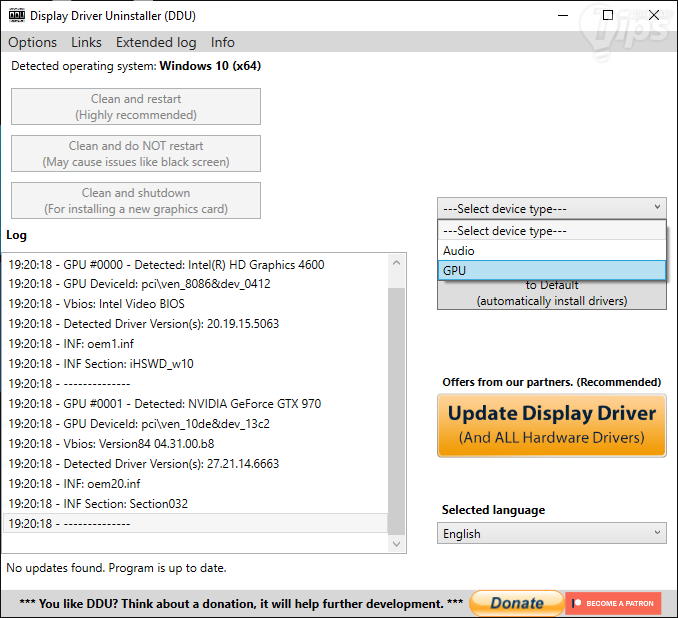Open the Options menu
The width and height of the screenshot is (678, 618).
[32, 42]
